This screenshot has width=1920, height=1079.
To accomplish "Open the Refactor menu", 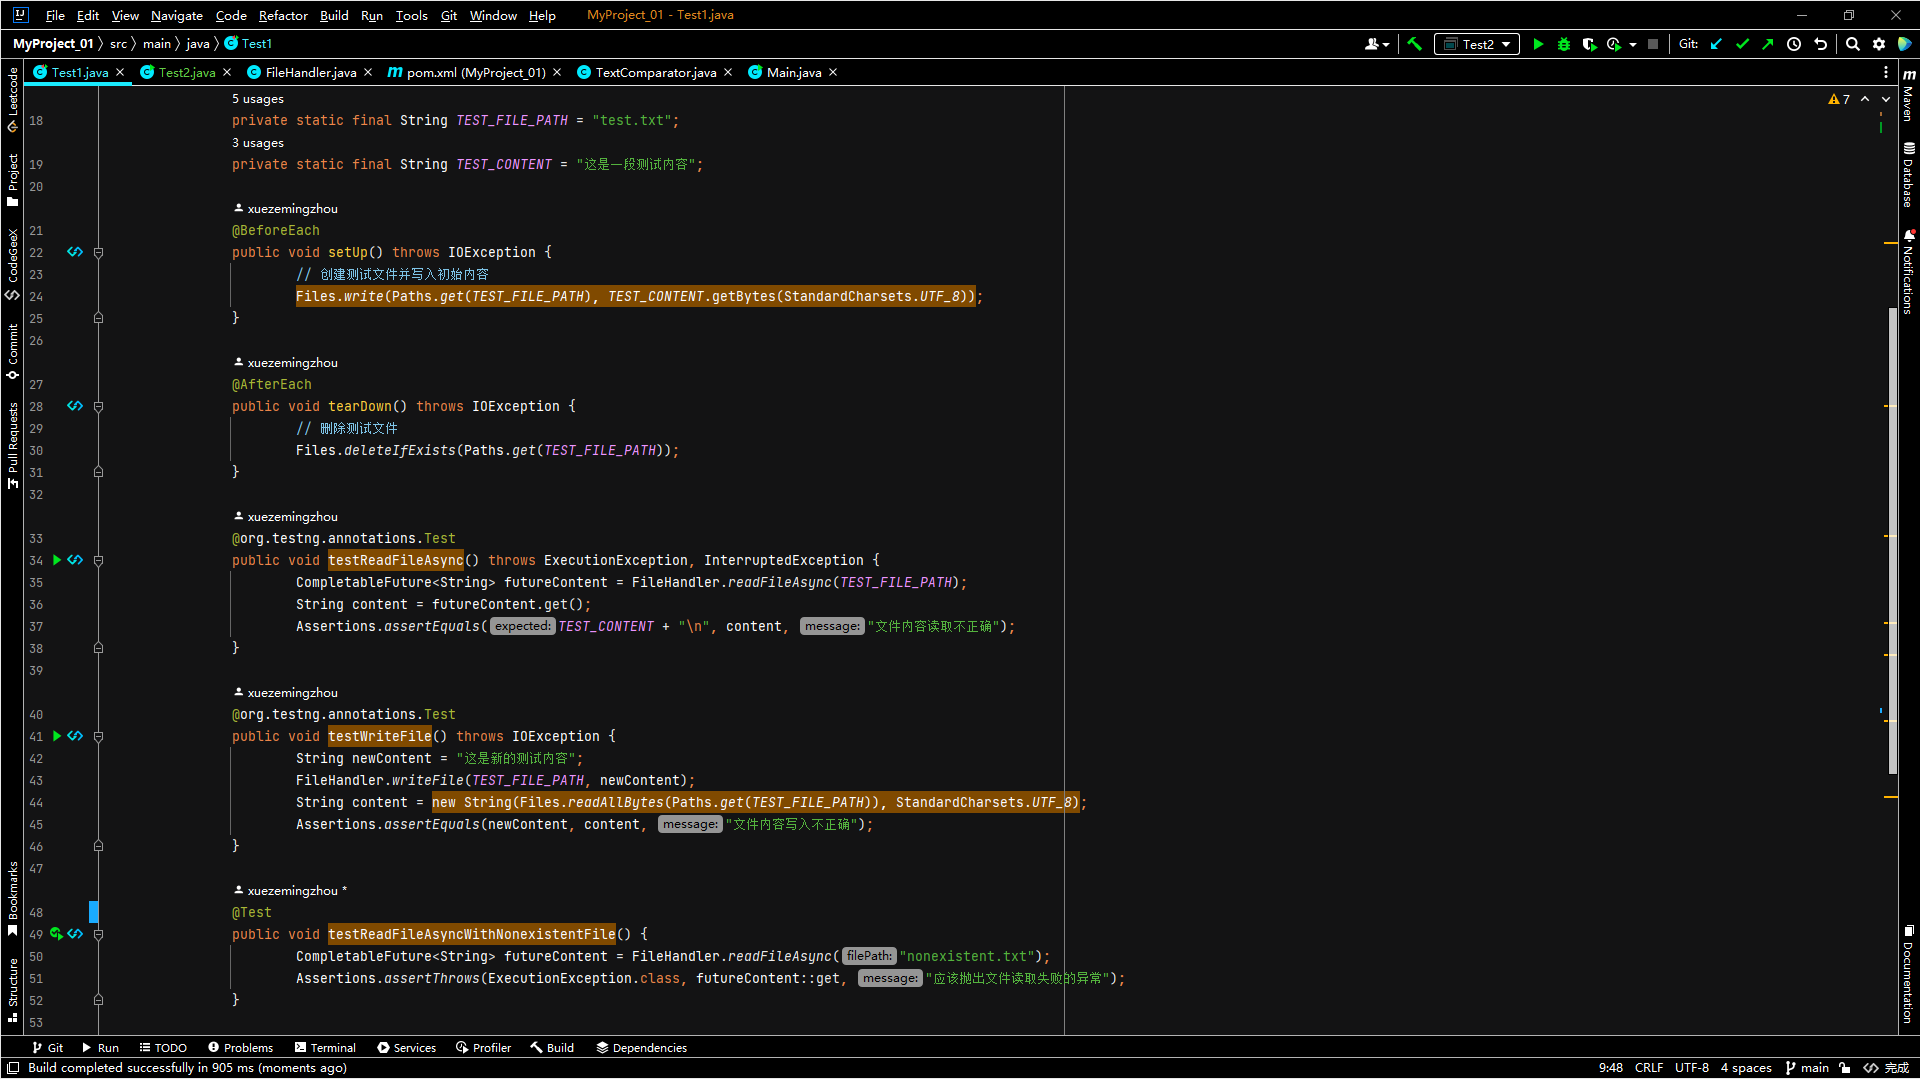I will (x=283, y=15).
